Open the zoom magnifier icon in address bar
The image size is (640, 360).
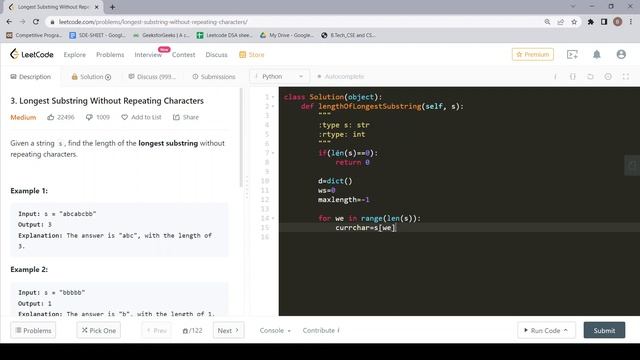tap(547, 22)
